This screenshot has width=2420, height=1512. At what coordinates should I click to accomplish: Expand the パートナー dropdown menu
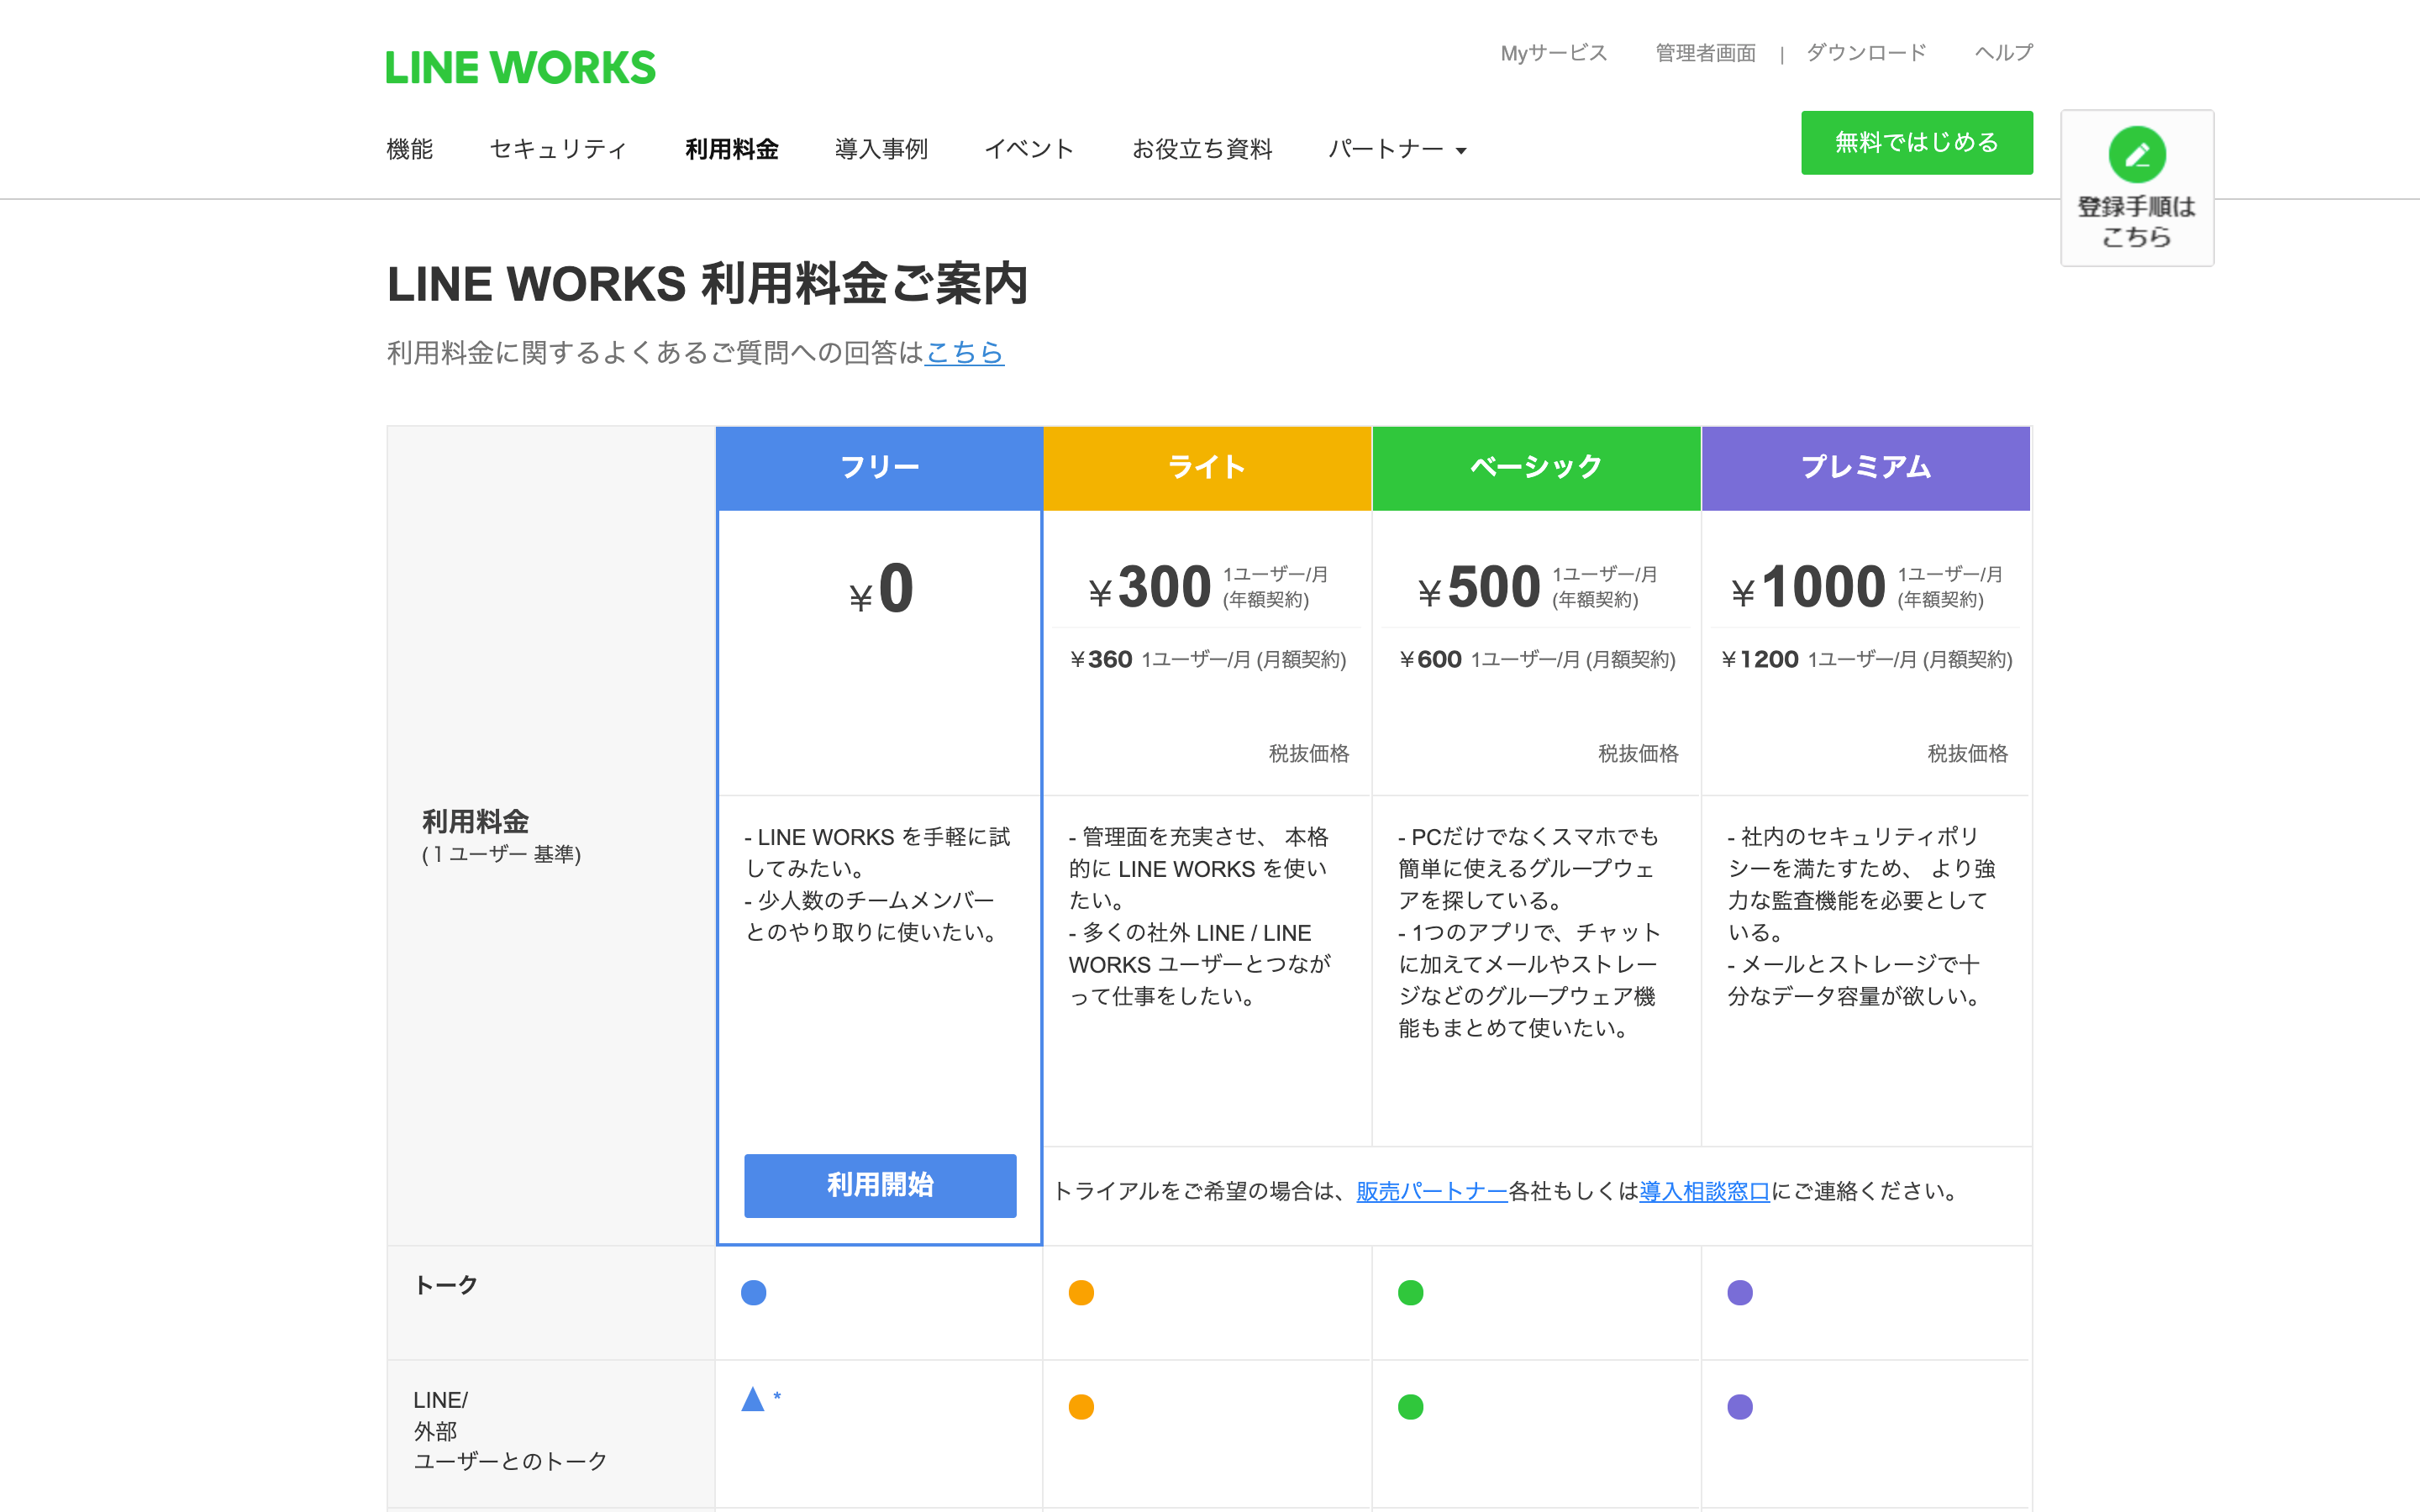[x=1397, y=150]
